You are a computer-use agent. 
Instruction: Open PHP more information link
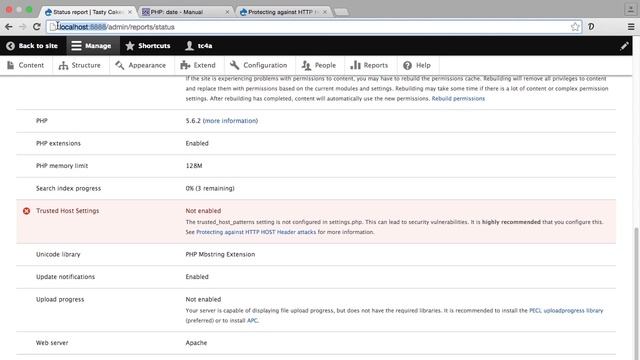(x=230, y=121)
